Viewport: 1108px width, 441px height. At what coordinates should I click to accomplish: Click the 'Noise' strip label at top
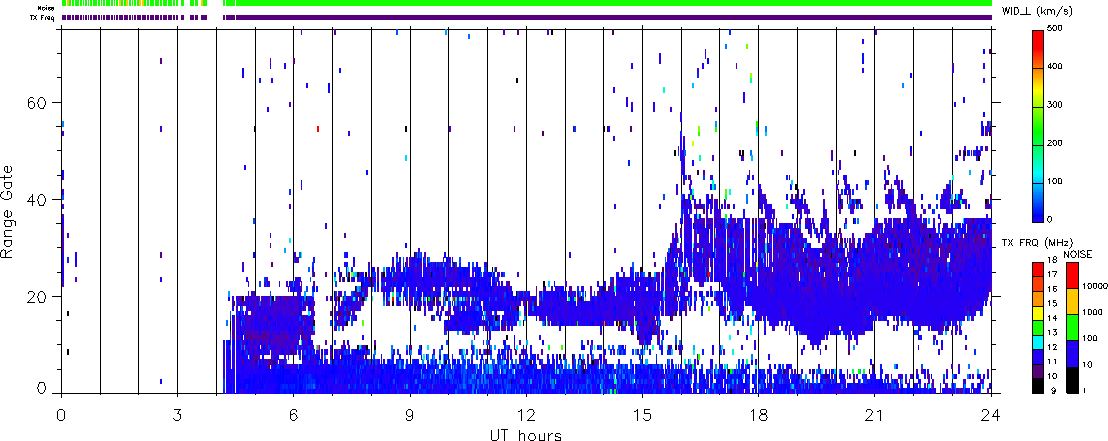pyautogui.click(x=47, y=7)
